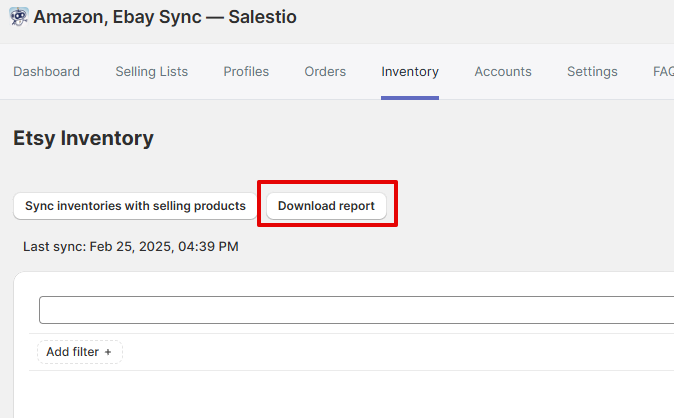Switch to the Selling Lists tab
The image size is (674, 418).
(x=151, y=71)
